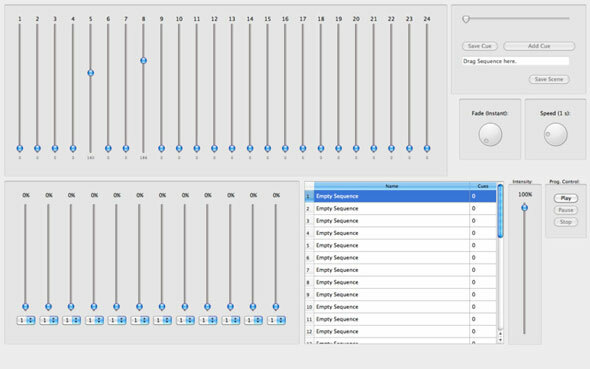This screenshot has height=369, width=590.
Task: Click the last 0% submaster fader handle
Action: [276, 307]
